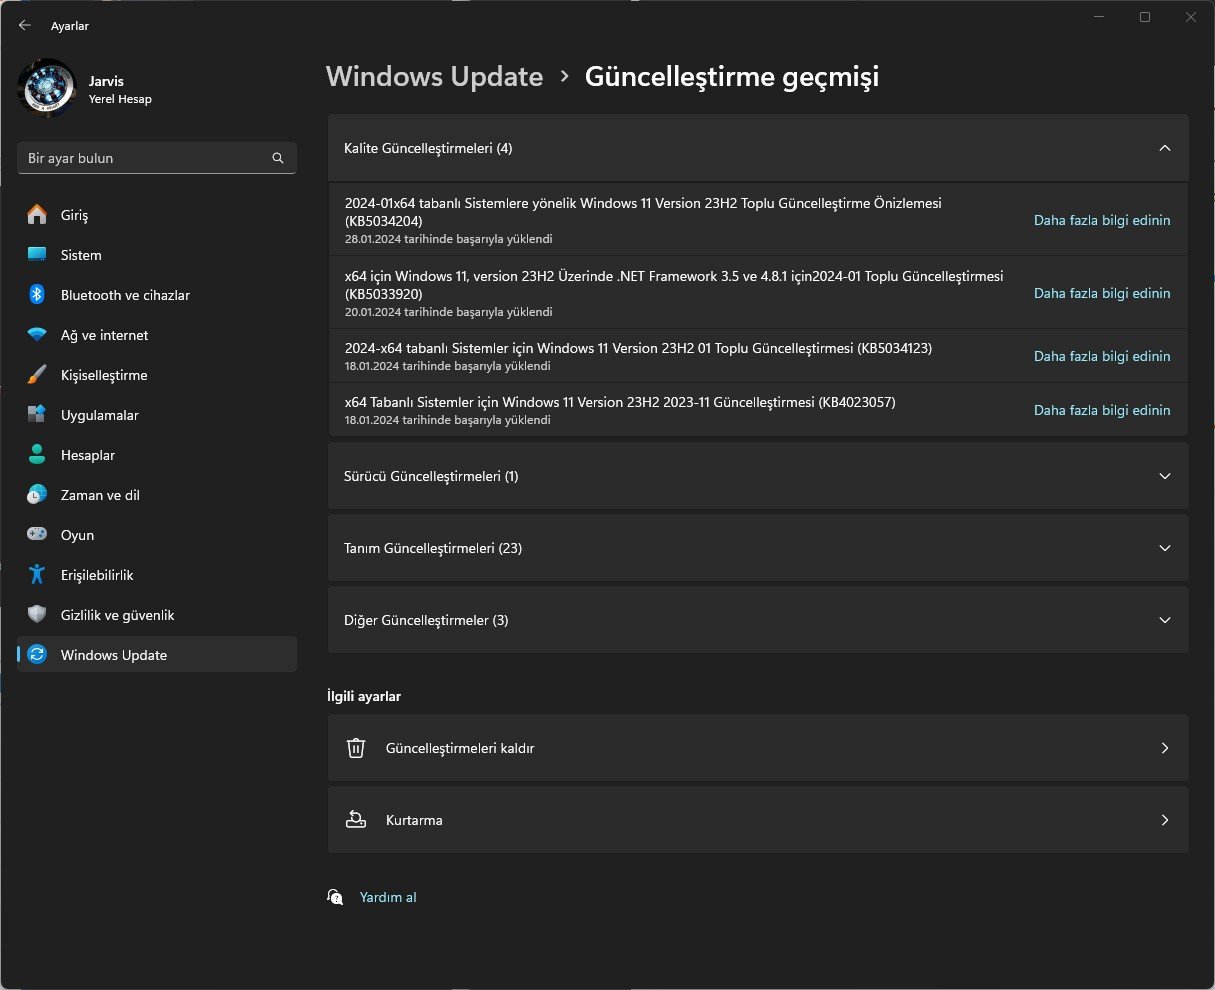Select the Giriş home icon
The width and height of the screenshot is (1215, 990).
37,215
